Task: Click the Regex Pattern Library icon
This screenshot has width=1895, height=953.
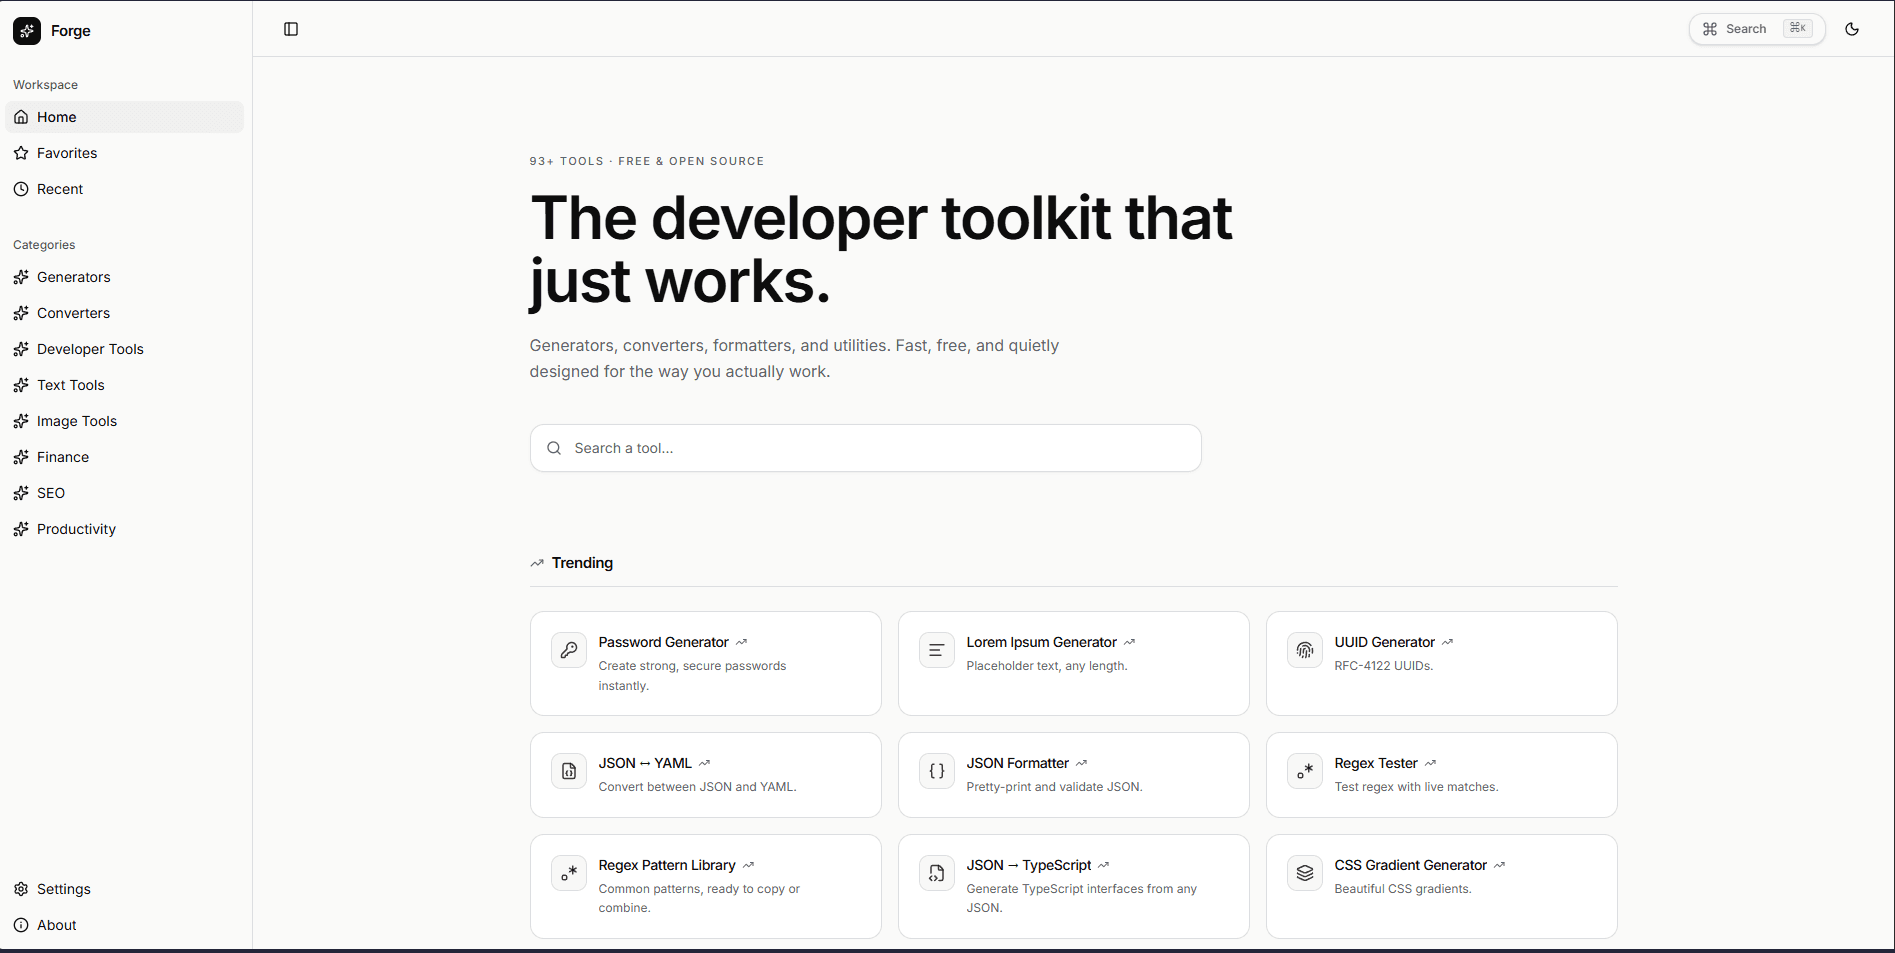Action: (569, 873)
